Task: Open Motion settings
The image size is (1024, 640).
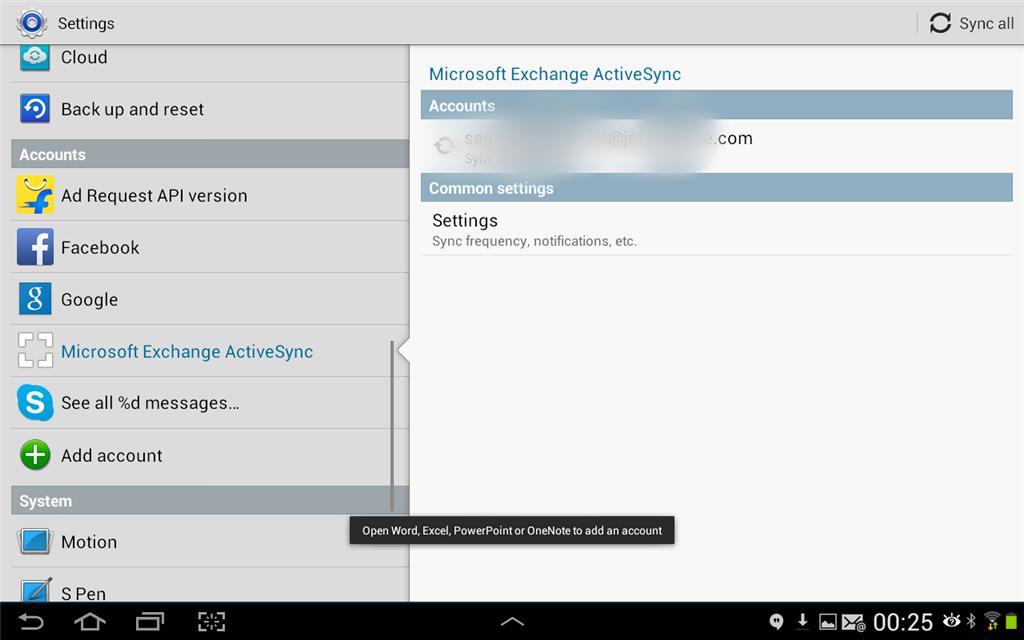Action: click(x=210, y=541)
